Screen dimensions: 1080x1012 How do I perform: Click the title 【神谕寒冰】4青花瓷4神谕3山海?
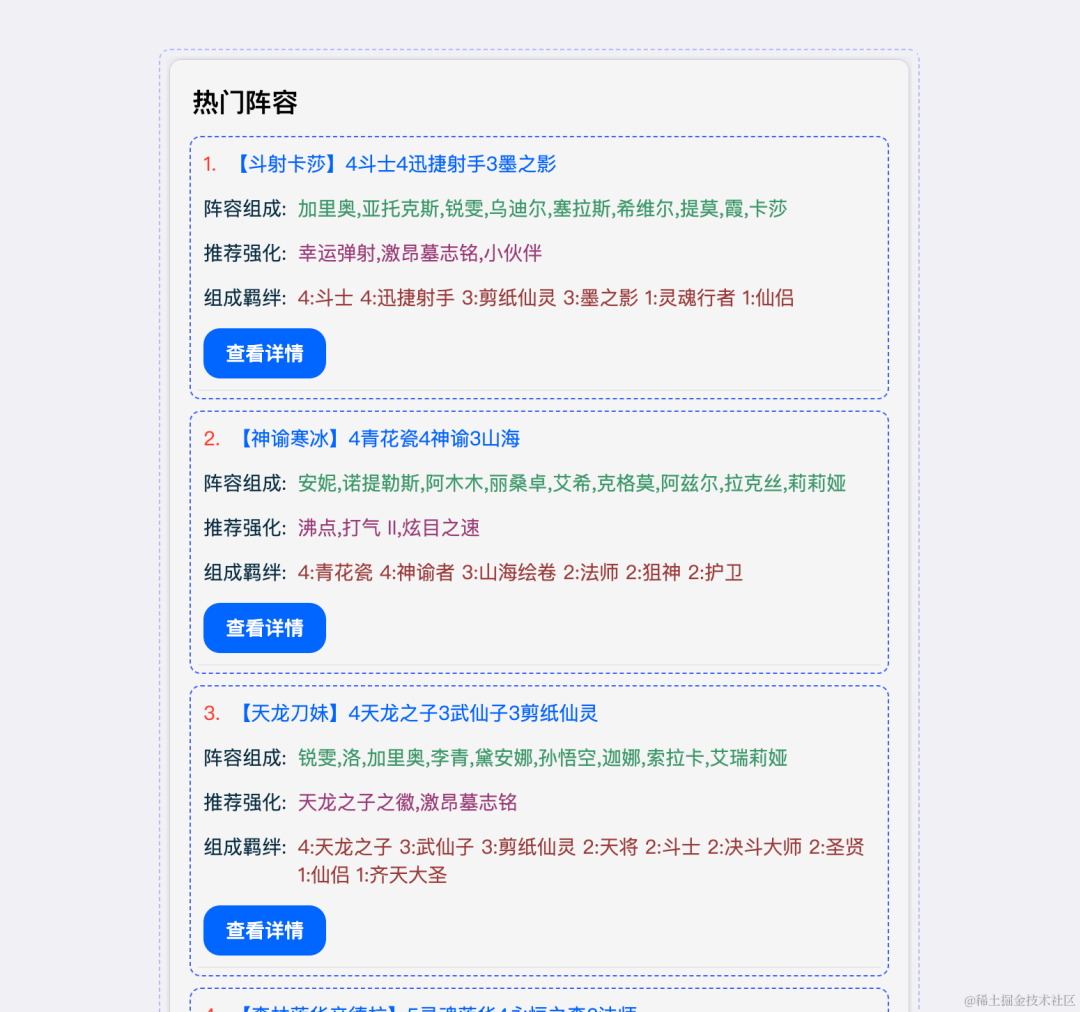pyautogui.click(x=377, y=439)
